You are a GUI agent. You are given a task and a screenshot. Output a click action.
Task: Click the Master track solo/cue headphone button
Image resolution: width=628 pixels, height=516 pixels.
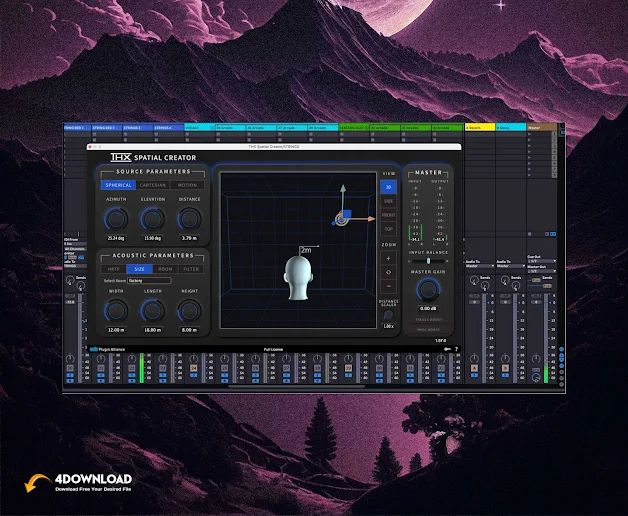coord(536,377)
